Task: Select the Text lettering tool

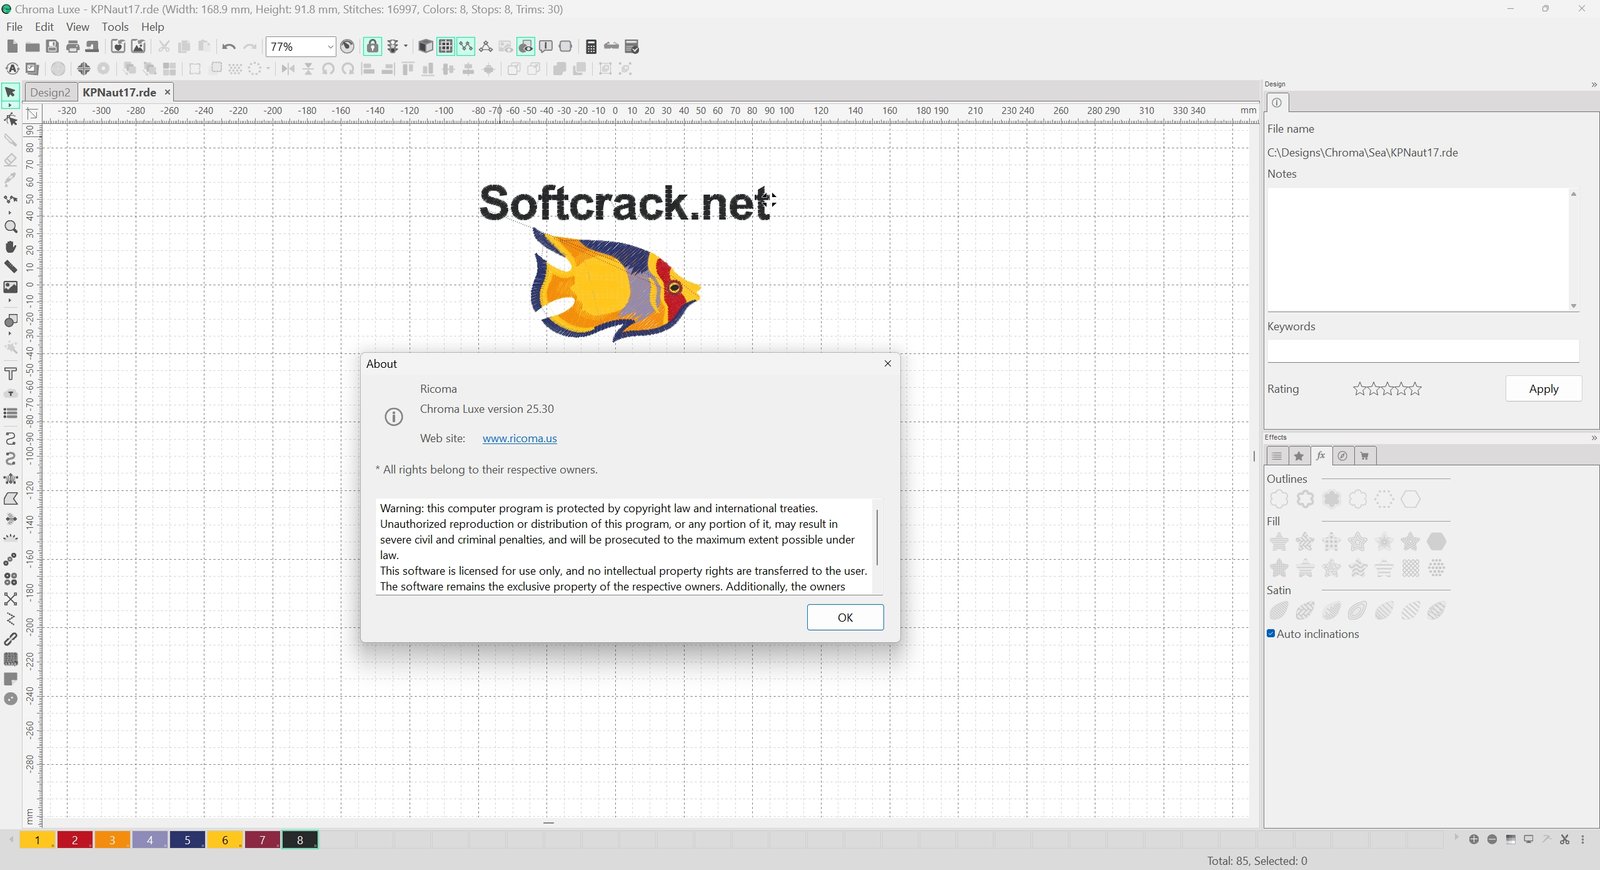Action: pyautogui.click(x=11, y=373)
